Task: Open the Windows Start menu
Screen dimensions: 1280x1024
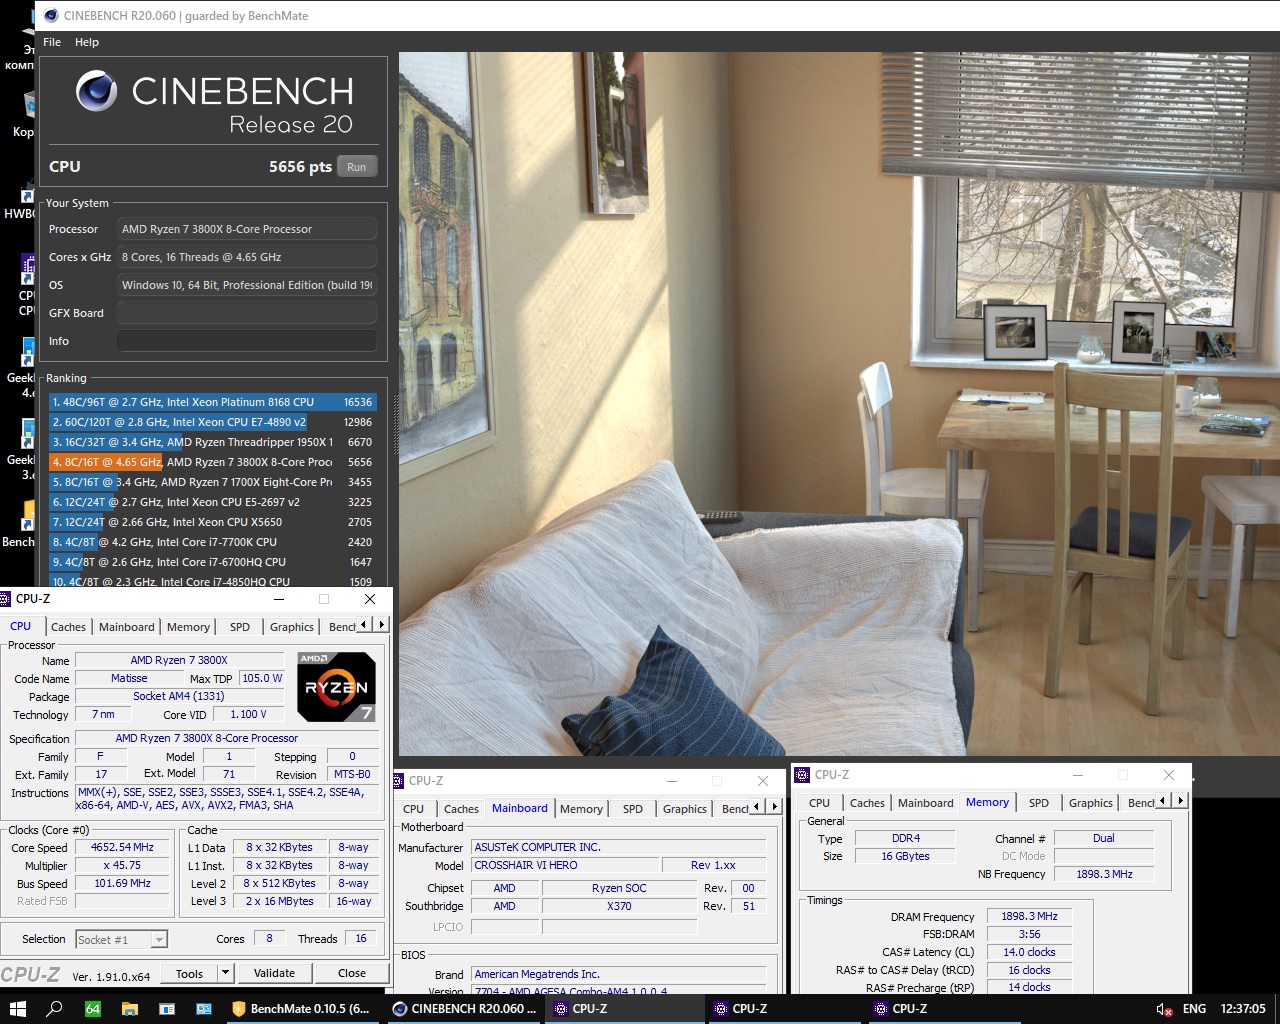Action: (17, 1008)
